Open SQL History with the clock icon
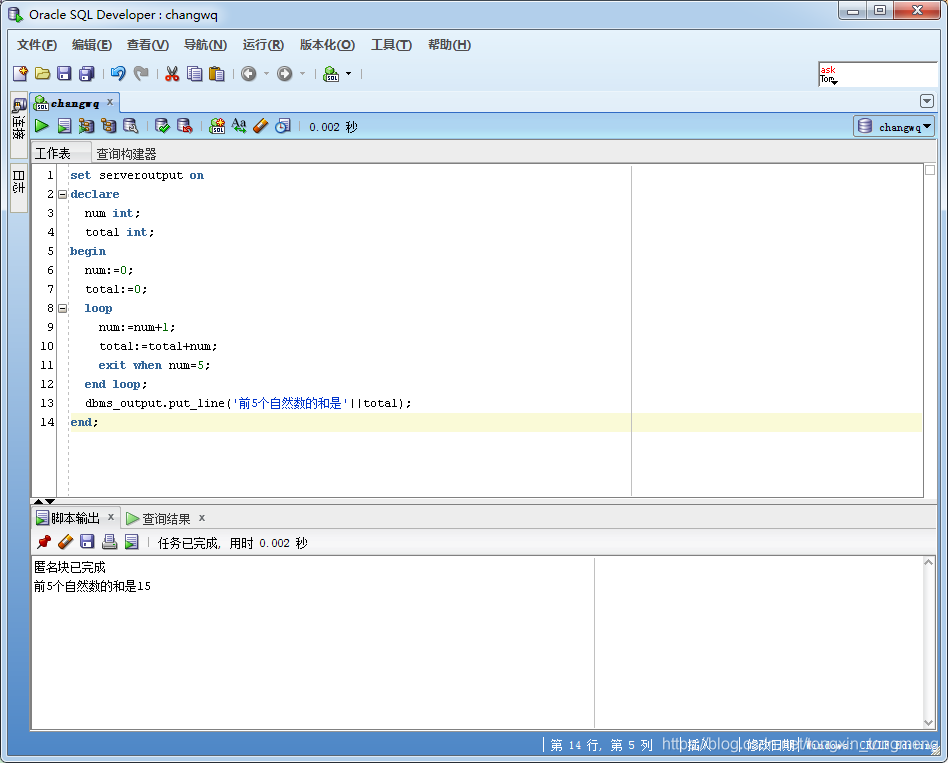Screen dimensions: 948x763 (x=283, y=126)
